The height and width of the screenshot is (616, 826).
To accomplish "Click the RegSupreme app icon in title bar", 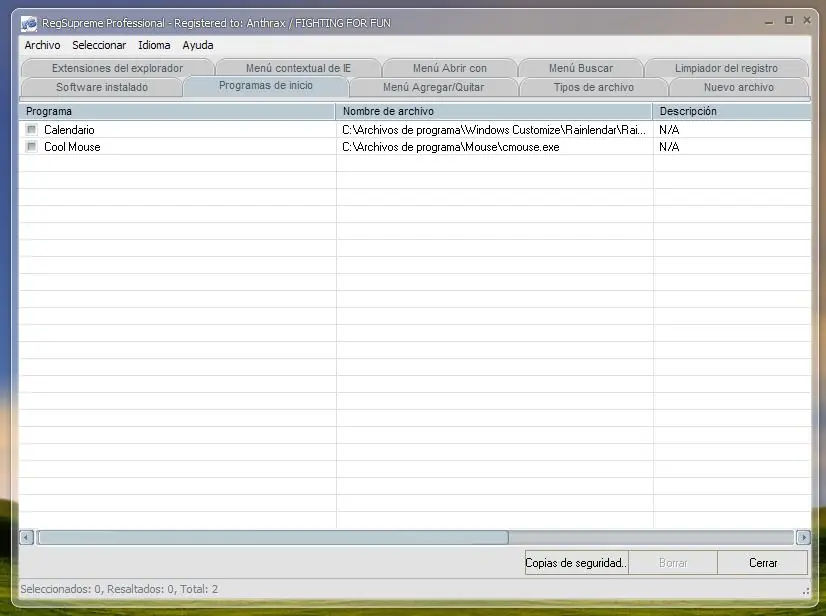I will pyautogui.click(x=29, y=23).
